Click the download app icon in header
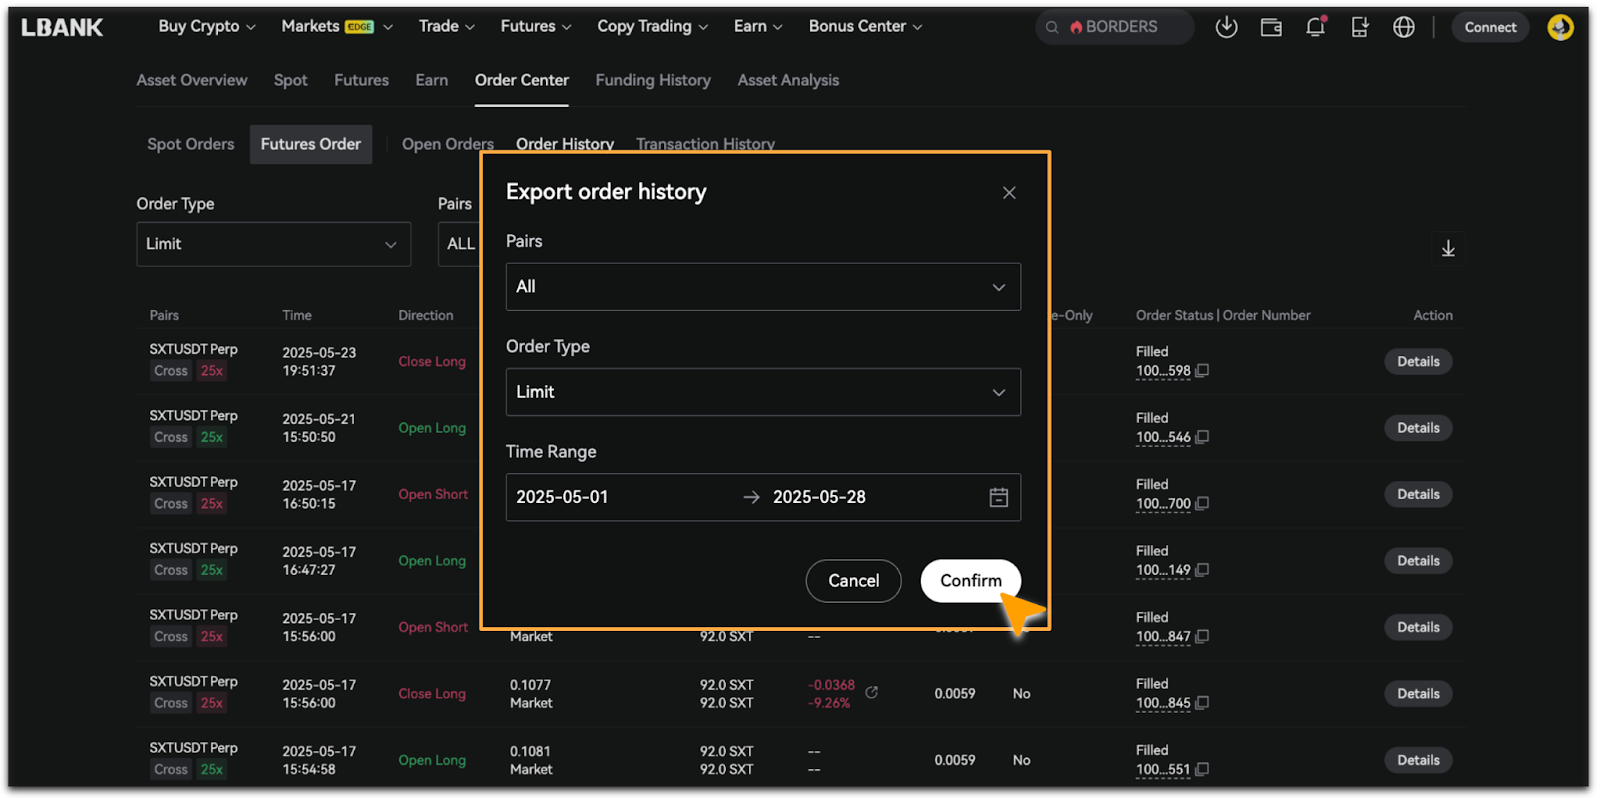The image size is (1600, 798). tap(1226, 27)
